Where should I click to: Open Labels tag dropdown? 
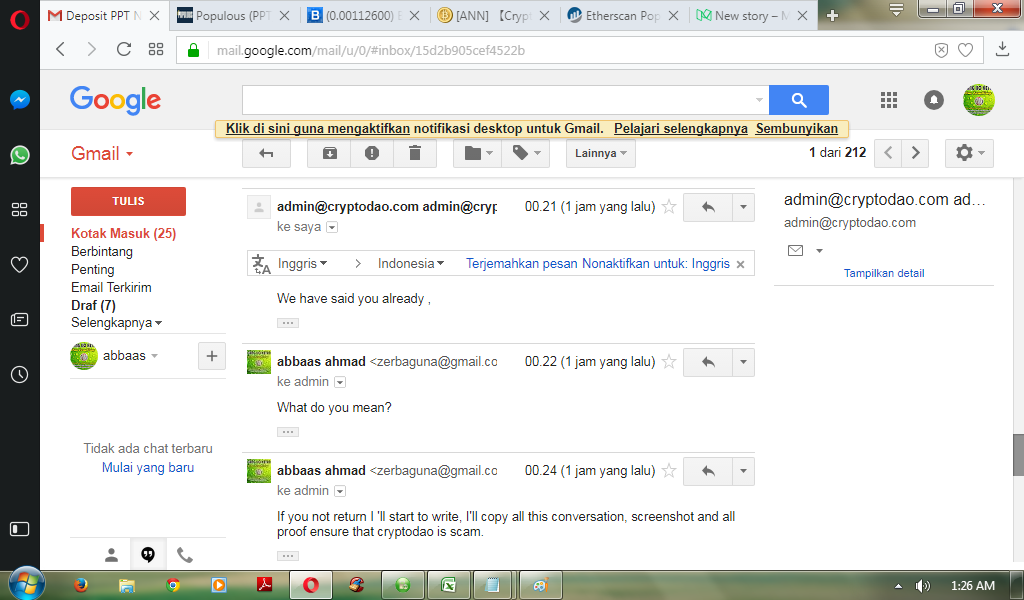(526, 153)
